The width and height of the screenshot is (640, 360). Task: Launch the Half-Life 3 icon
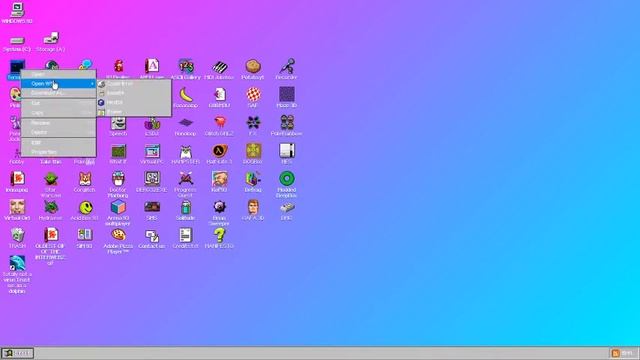tap(219, 154)
